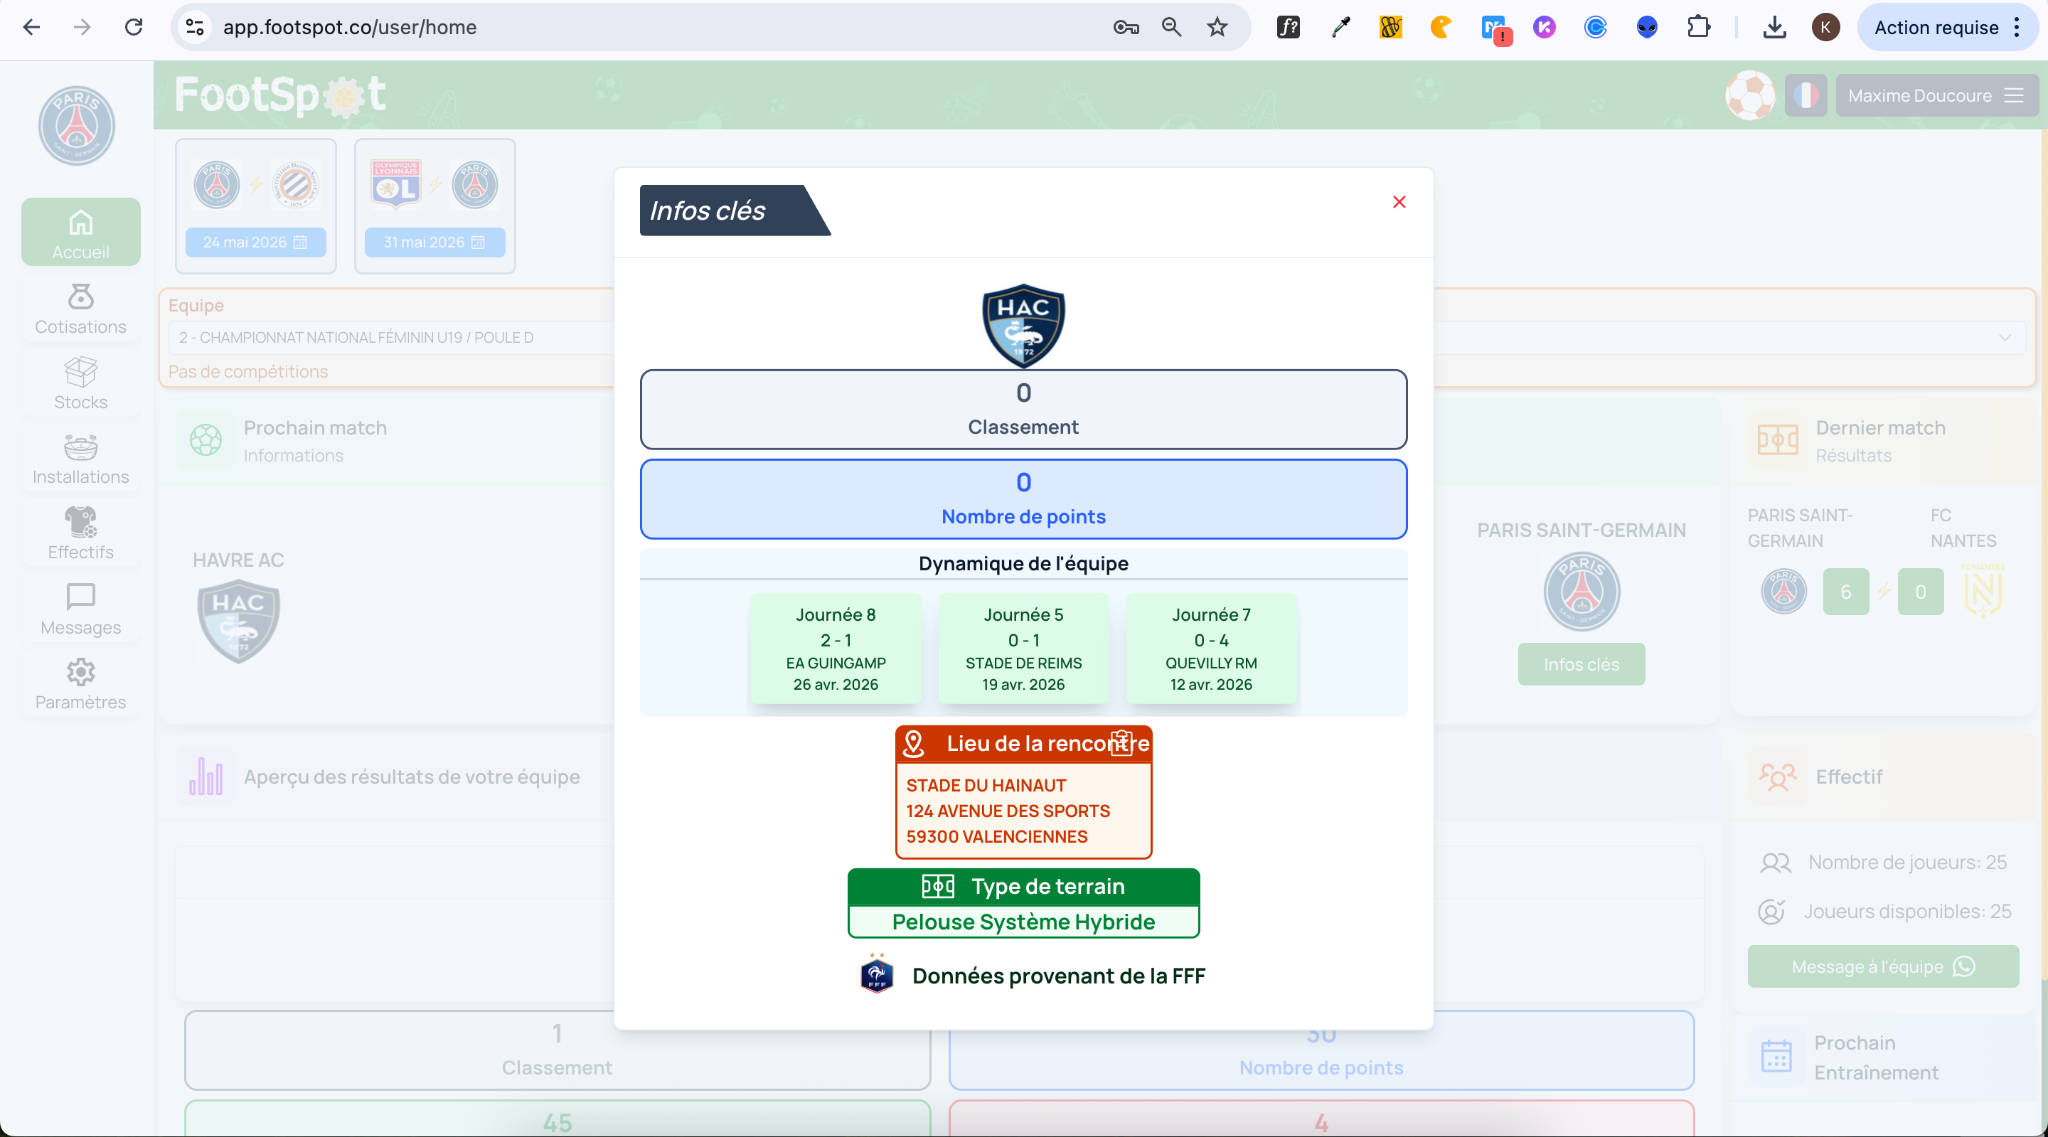Screen dimensions: 2048x1137
Task: Click the bar chart icon for Aperçu des résultats
Action: [206, 776]
